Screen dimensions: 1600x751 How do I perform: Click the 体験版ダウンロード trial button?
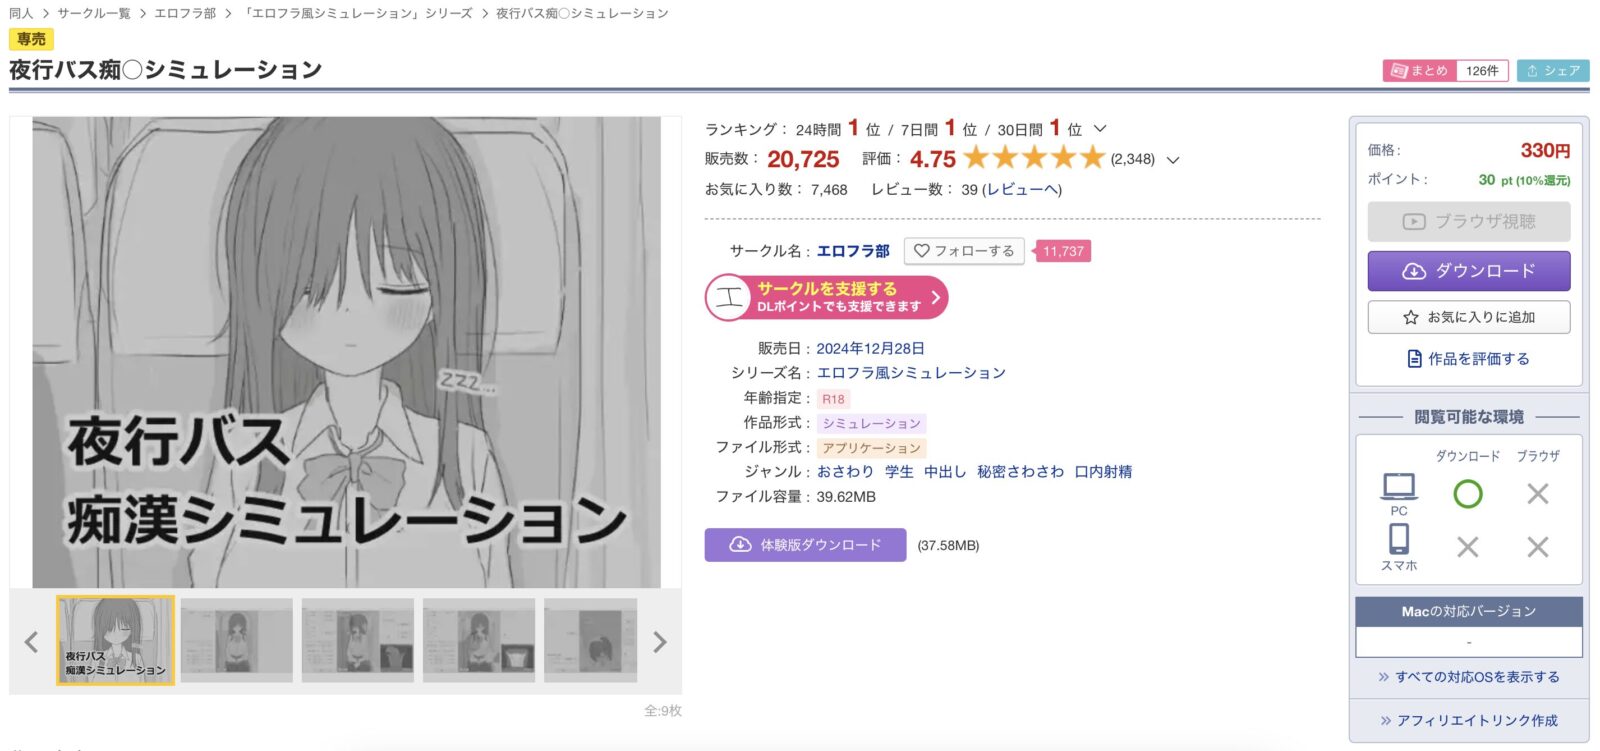(x=805, y=545)
